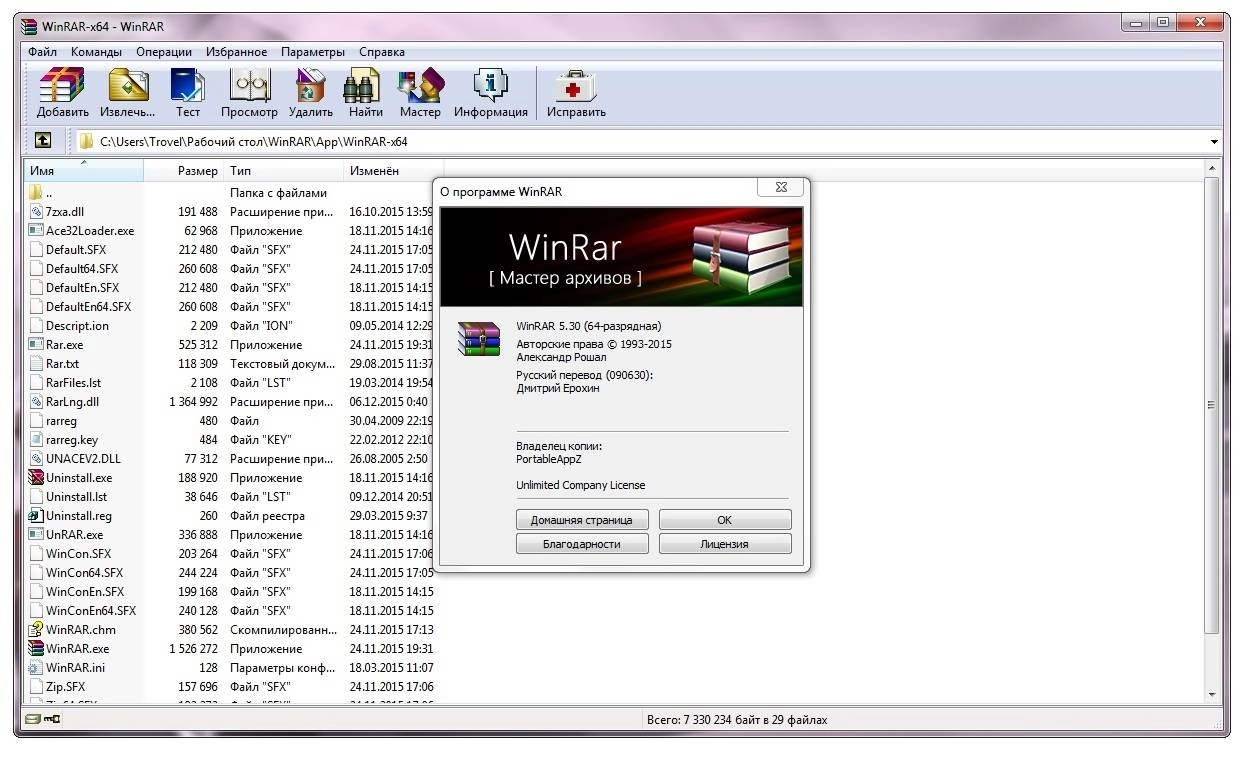Select the WinRAR.ini settings file icon

(37, 668)
